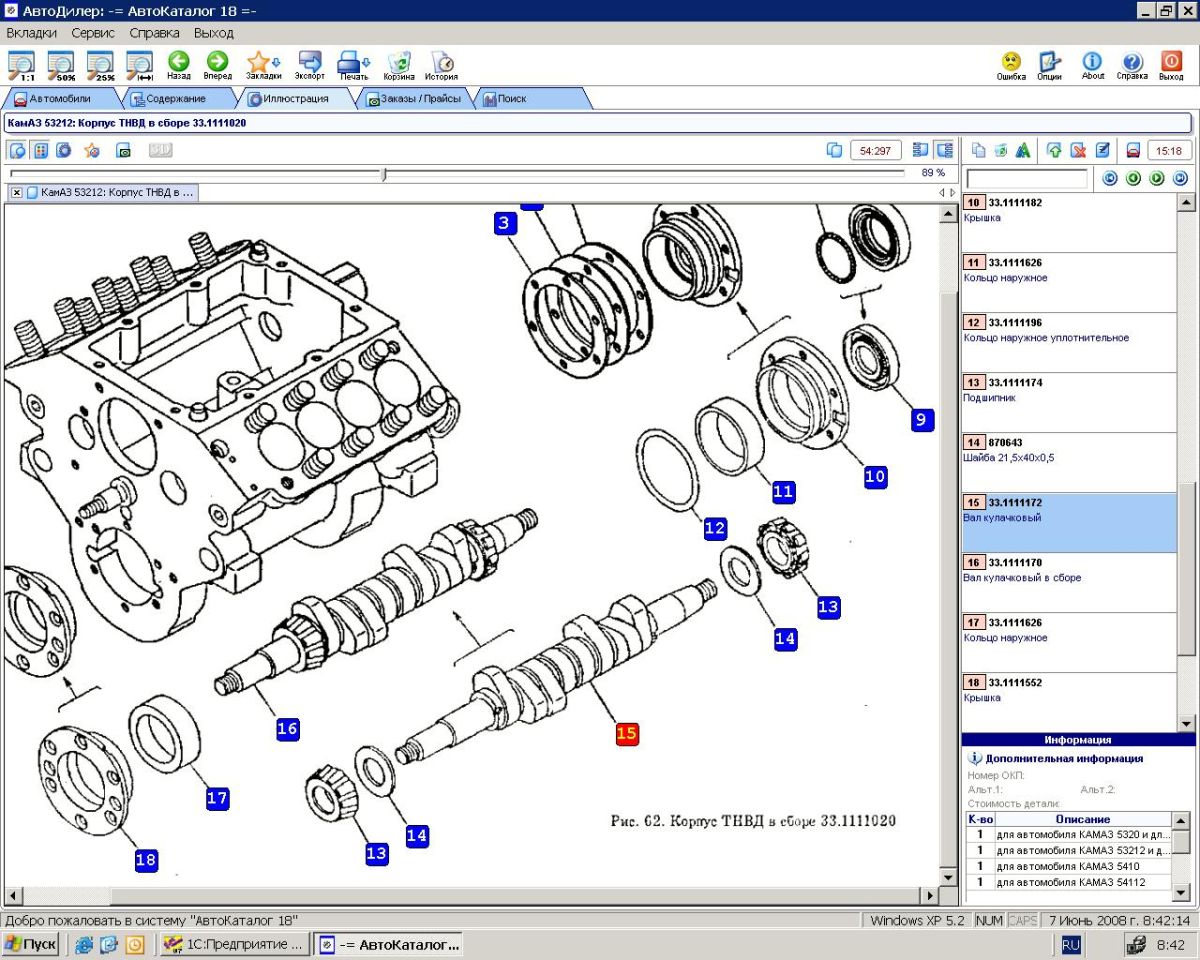Click the blue ring illustration toolbar icon

(x=64, y=150)
